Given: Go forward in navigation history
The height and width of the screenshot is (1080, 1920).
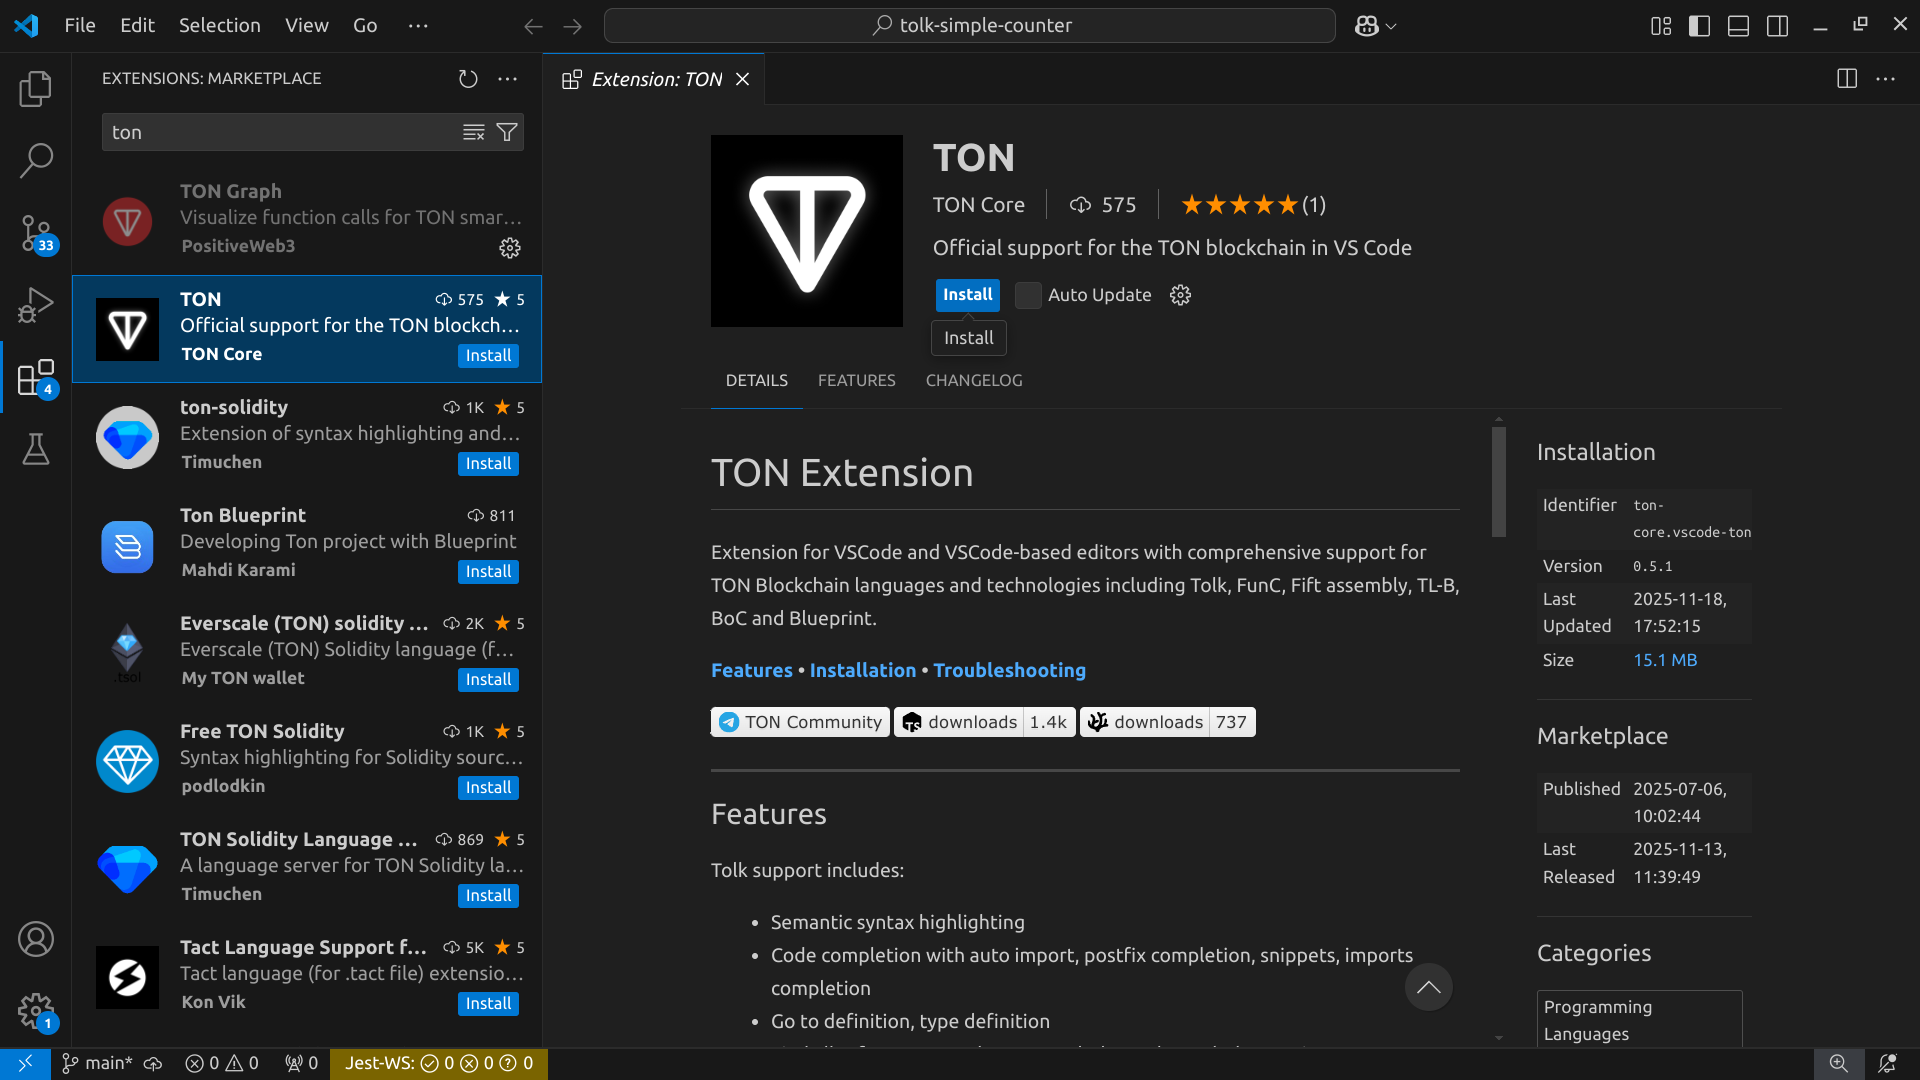Looking at the screenshot, I should [x=573, y=26].
